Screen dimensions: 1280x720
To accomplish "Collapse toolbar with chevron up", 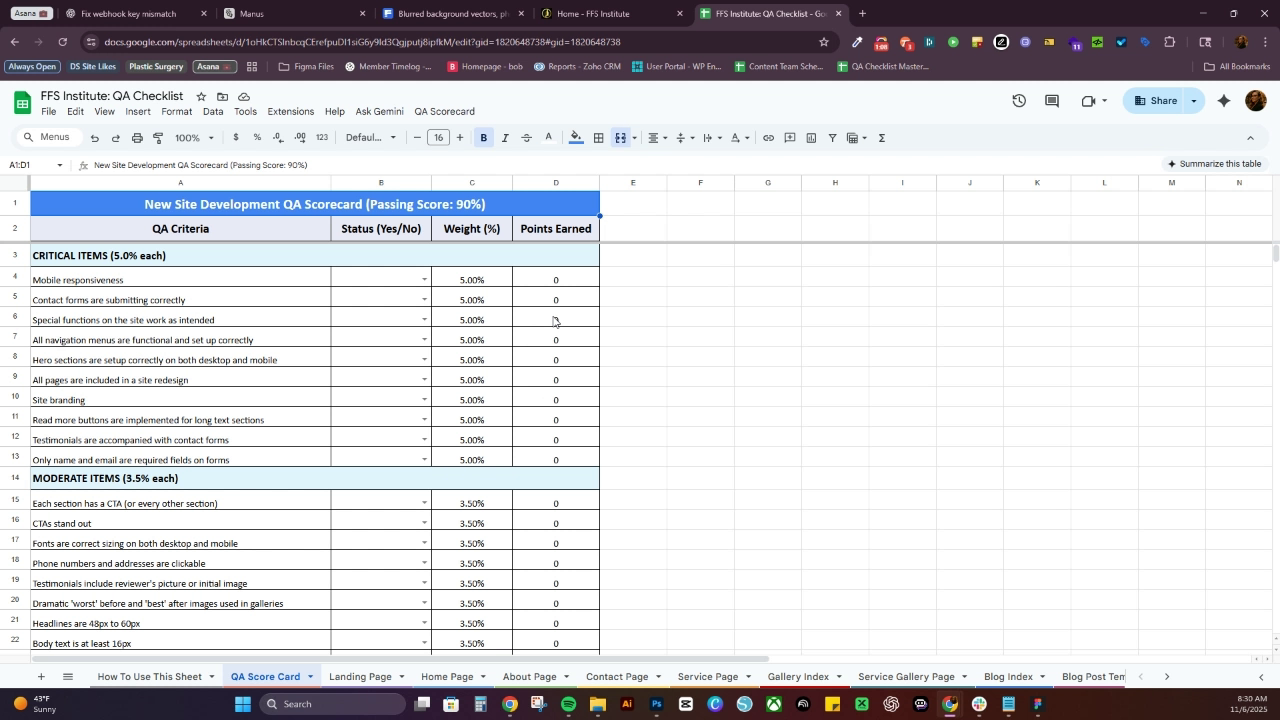I will (1250, 138).
